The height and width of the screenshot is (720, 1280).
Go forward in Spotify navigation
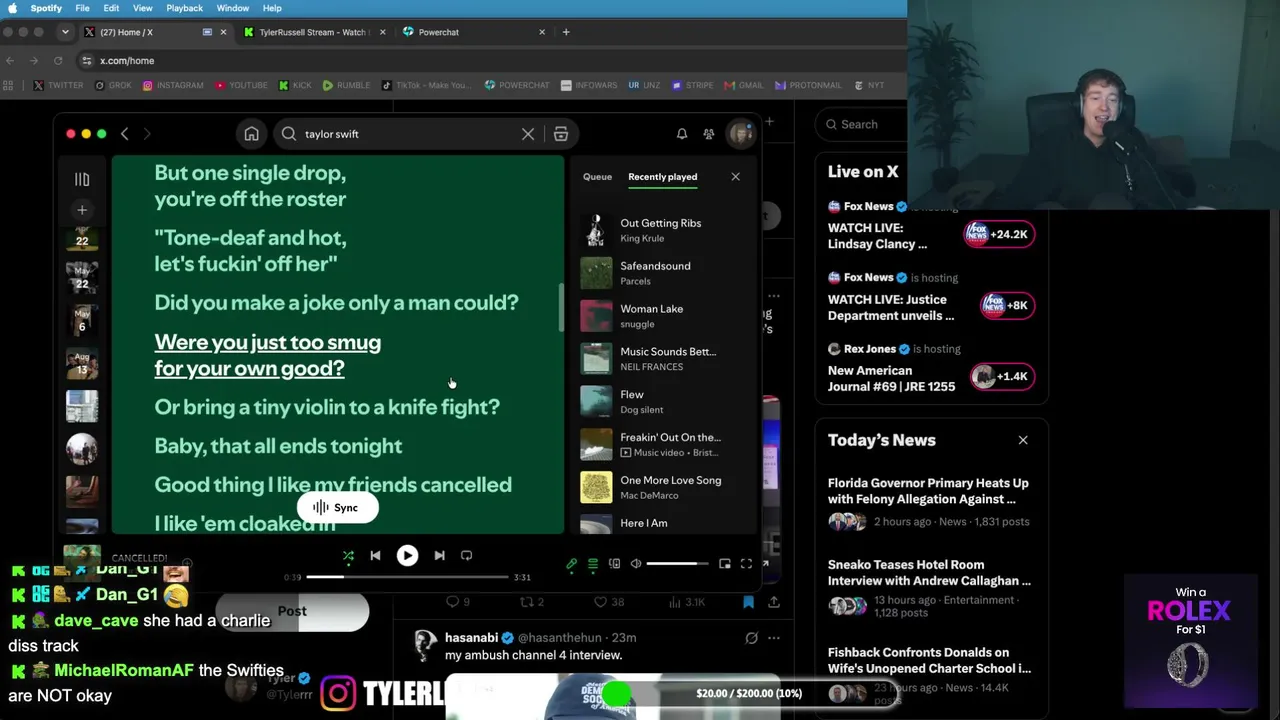[147, 134]
